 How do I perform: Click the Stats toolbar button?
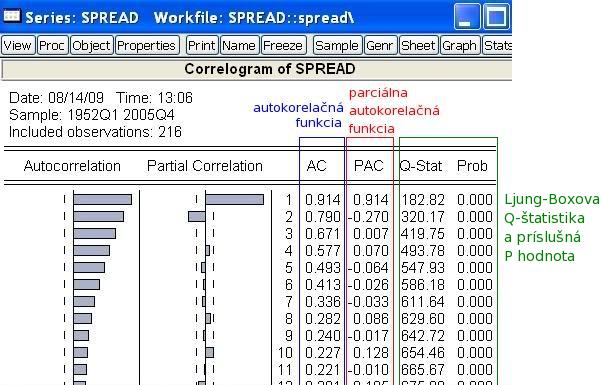pyautogui.click(x=497, y=45)
